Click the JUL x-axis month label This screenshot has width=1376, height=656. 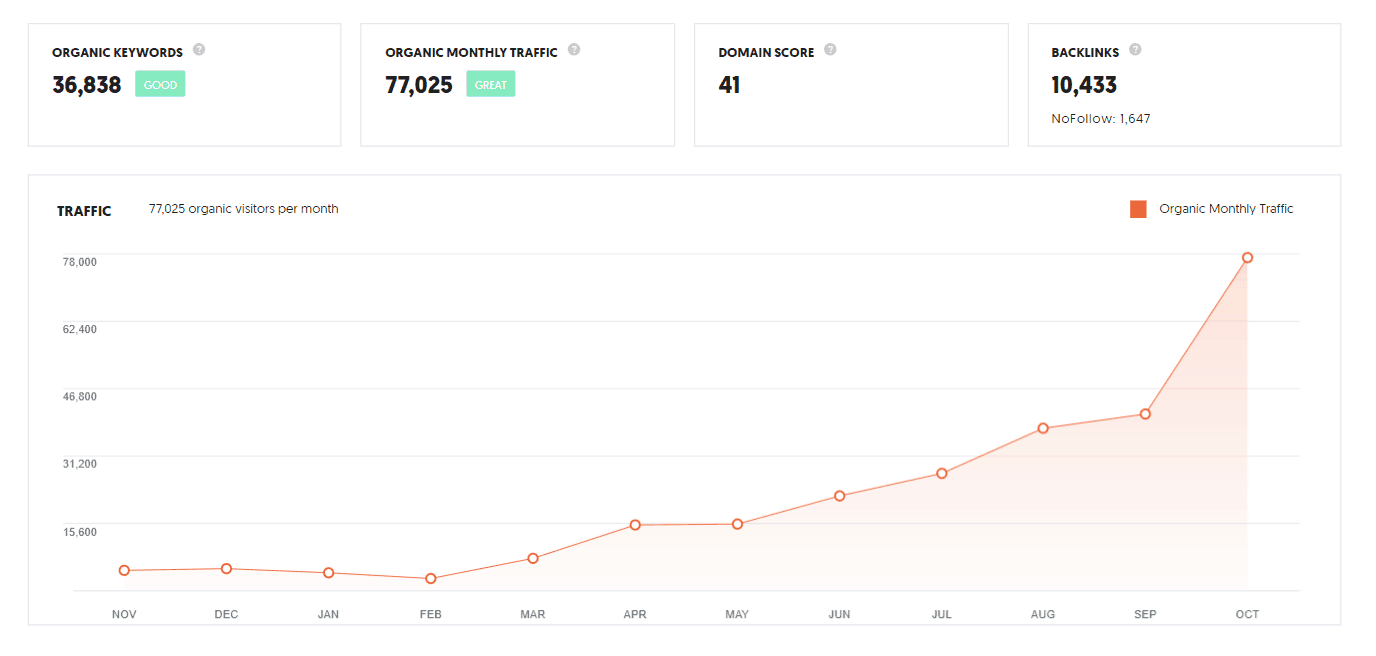coord(942,614)
